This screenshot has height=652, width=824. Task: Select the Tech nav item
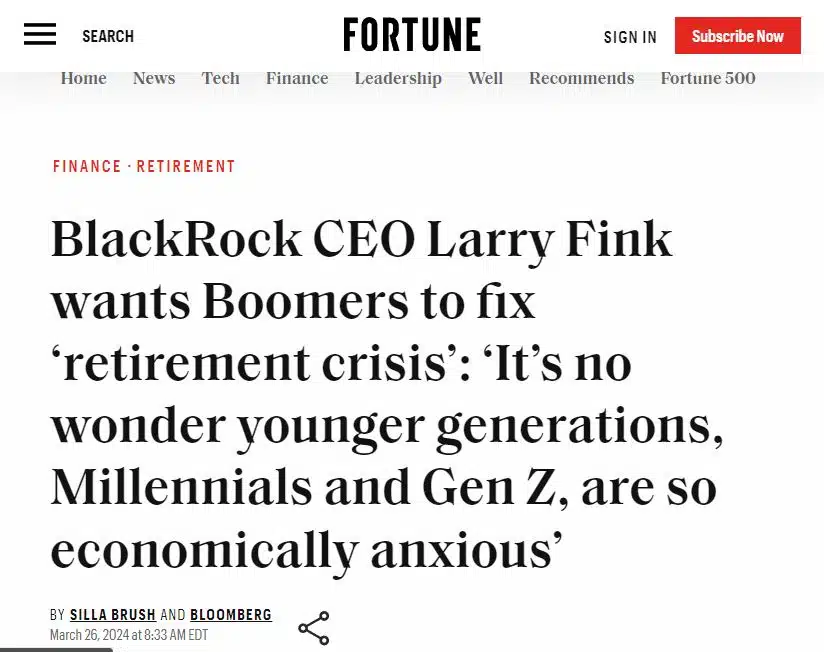(x=221, y=78)
